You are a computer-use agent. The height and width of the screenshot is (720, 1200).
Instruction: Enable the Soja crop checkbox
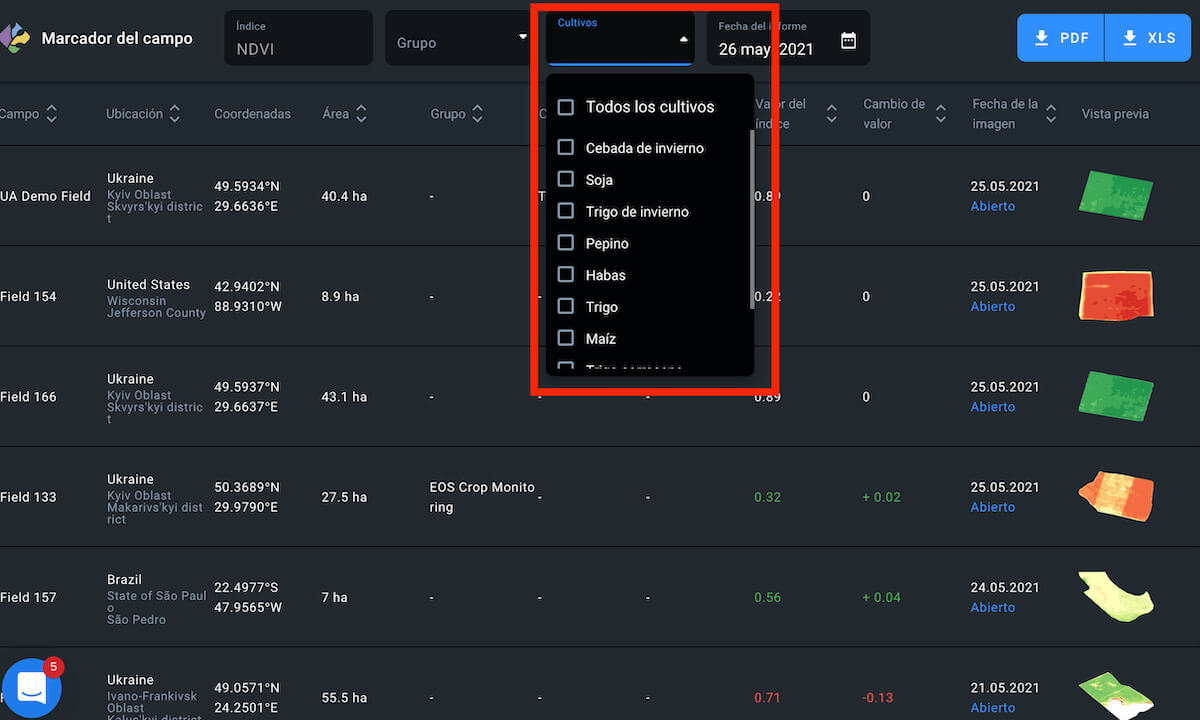click(x=566, y=179)
